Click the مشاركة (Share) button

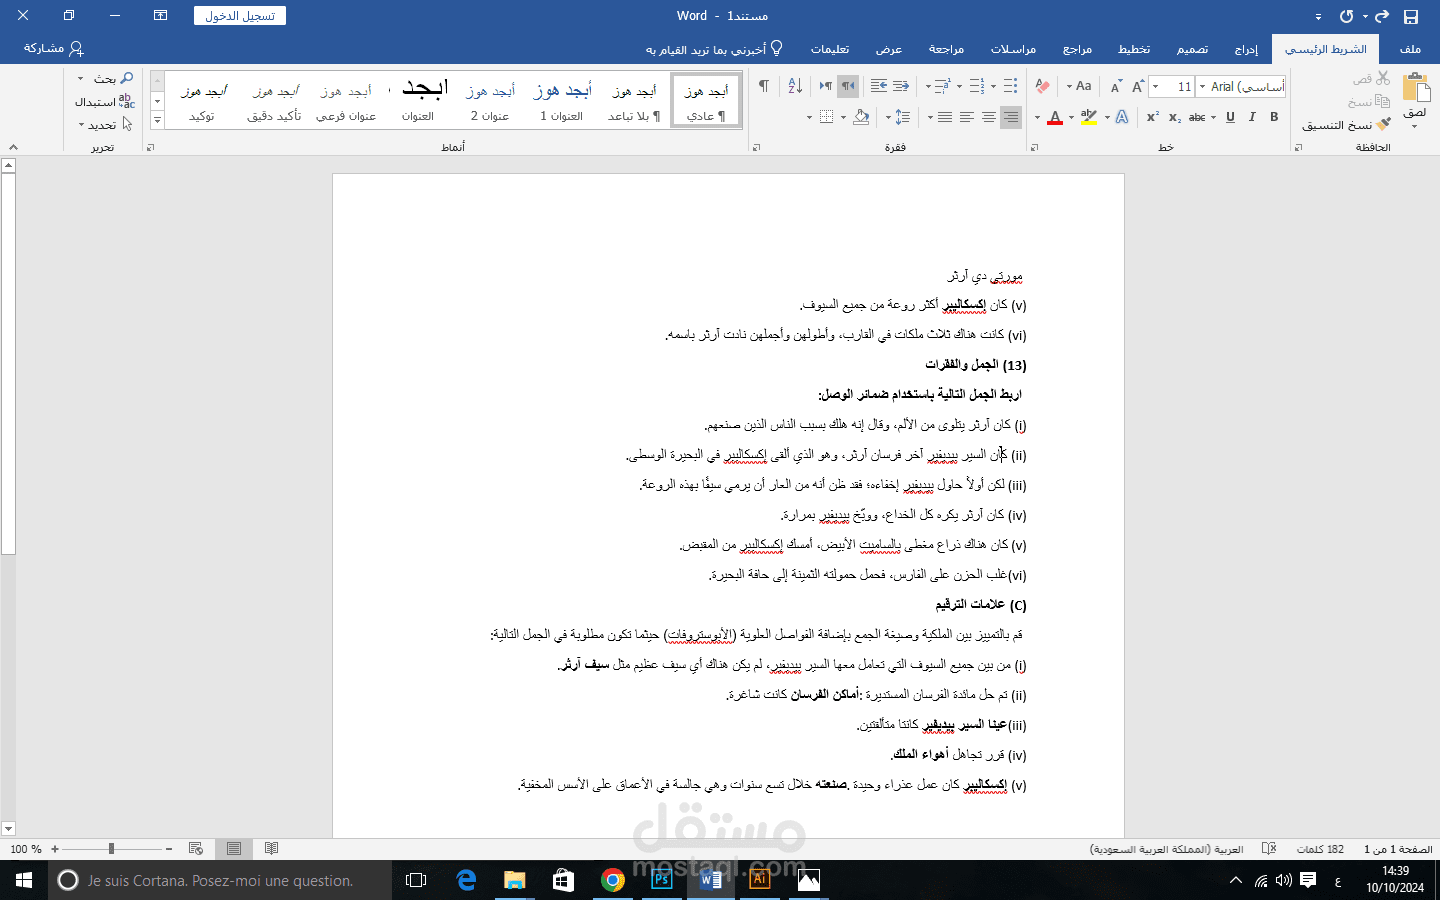coord(54,48)
